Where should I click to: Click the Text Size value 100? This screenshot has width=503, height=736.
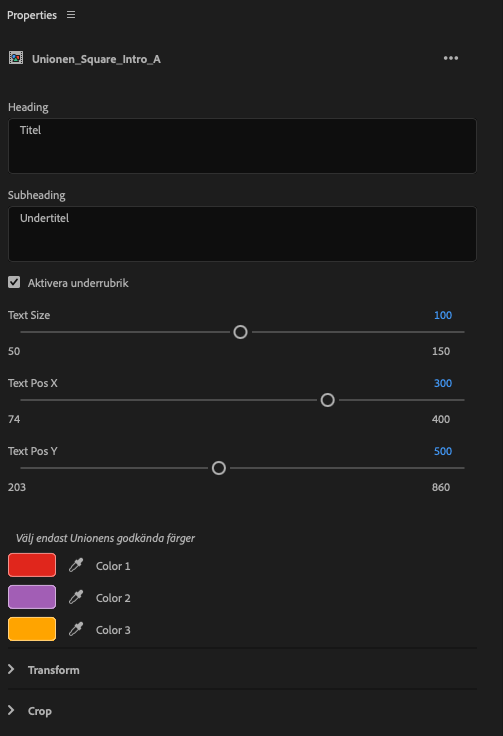pyautogui.click(x=443, y=315)
